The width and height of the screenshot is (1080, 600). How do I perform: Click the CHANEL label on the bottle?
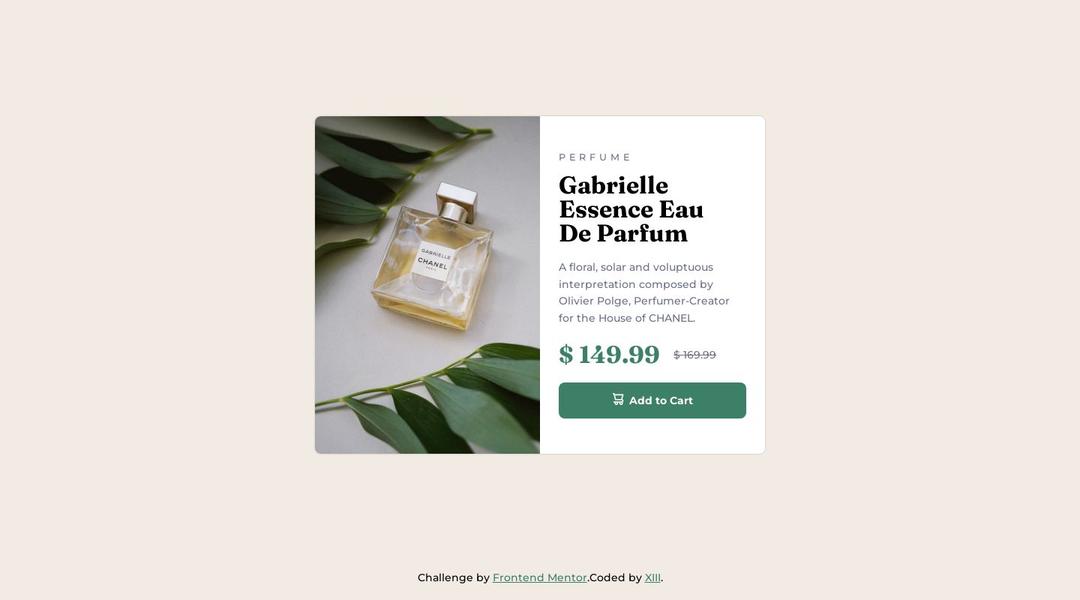pos(433,263)
